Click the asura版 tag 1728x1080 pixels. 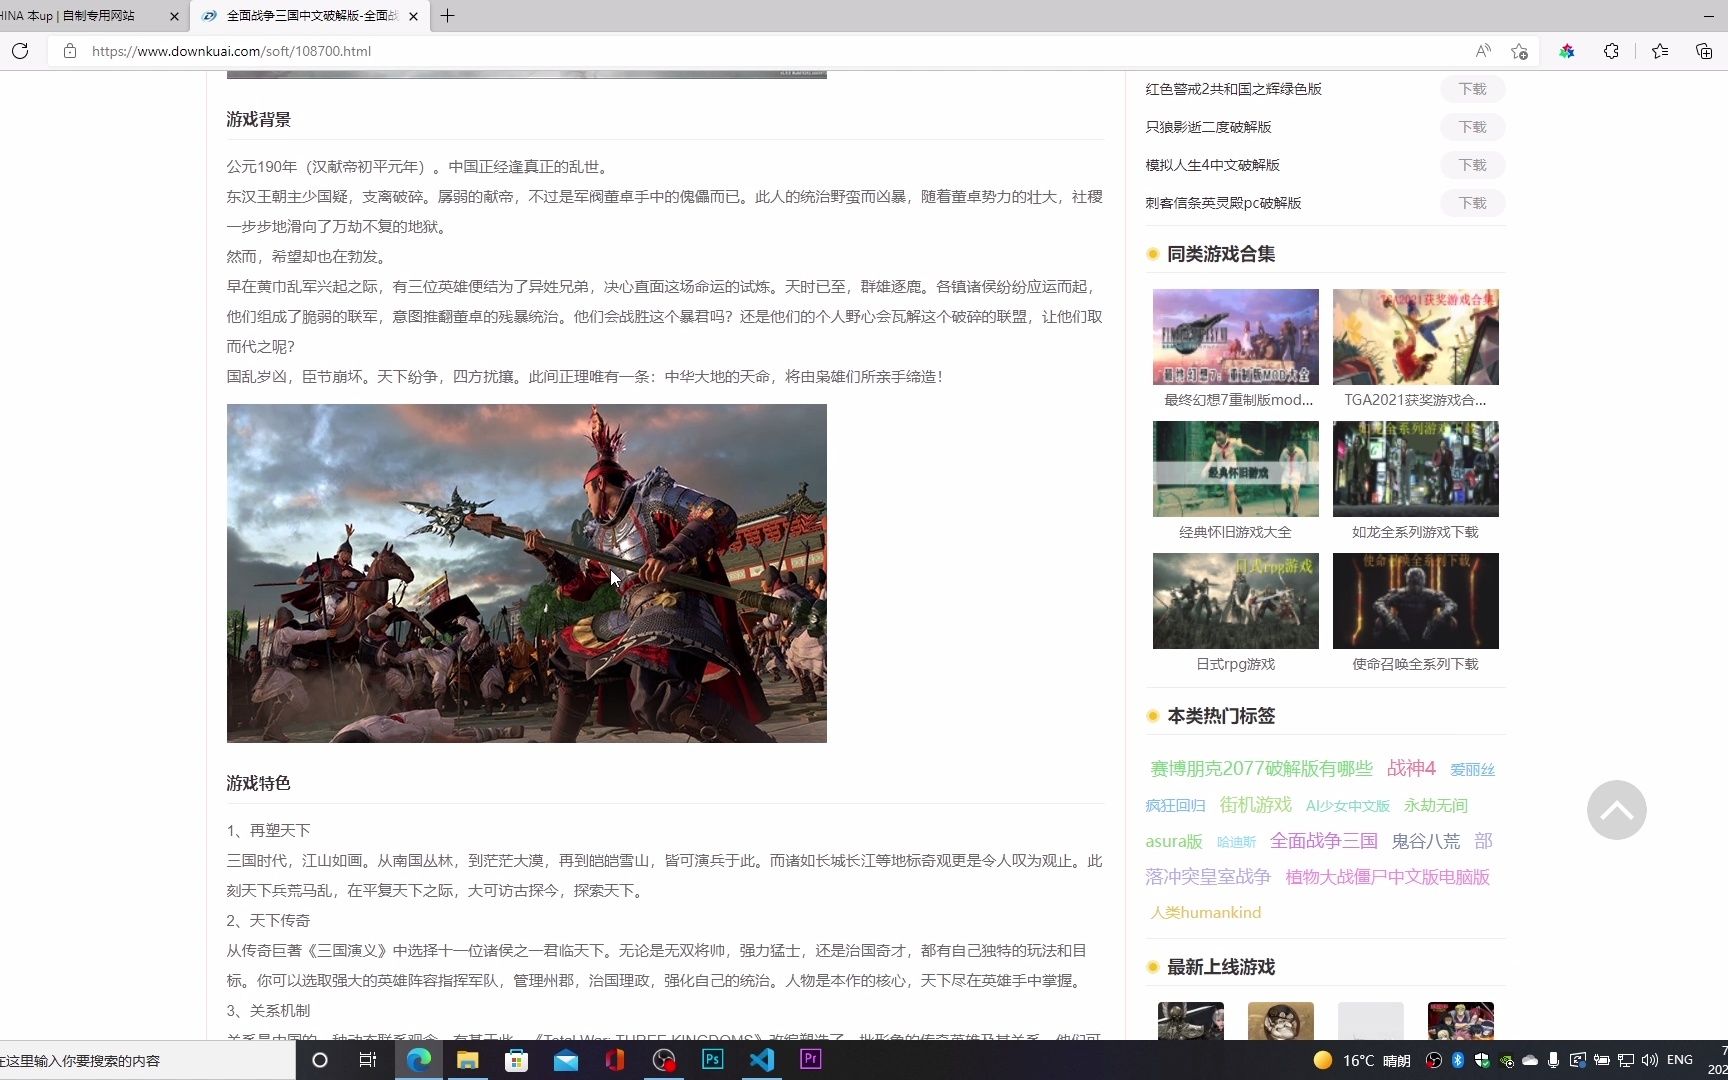1174,842
